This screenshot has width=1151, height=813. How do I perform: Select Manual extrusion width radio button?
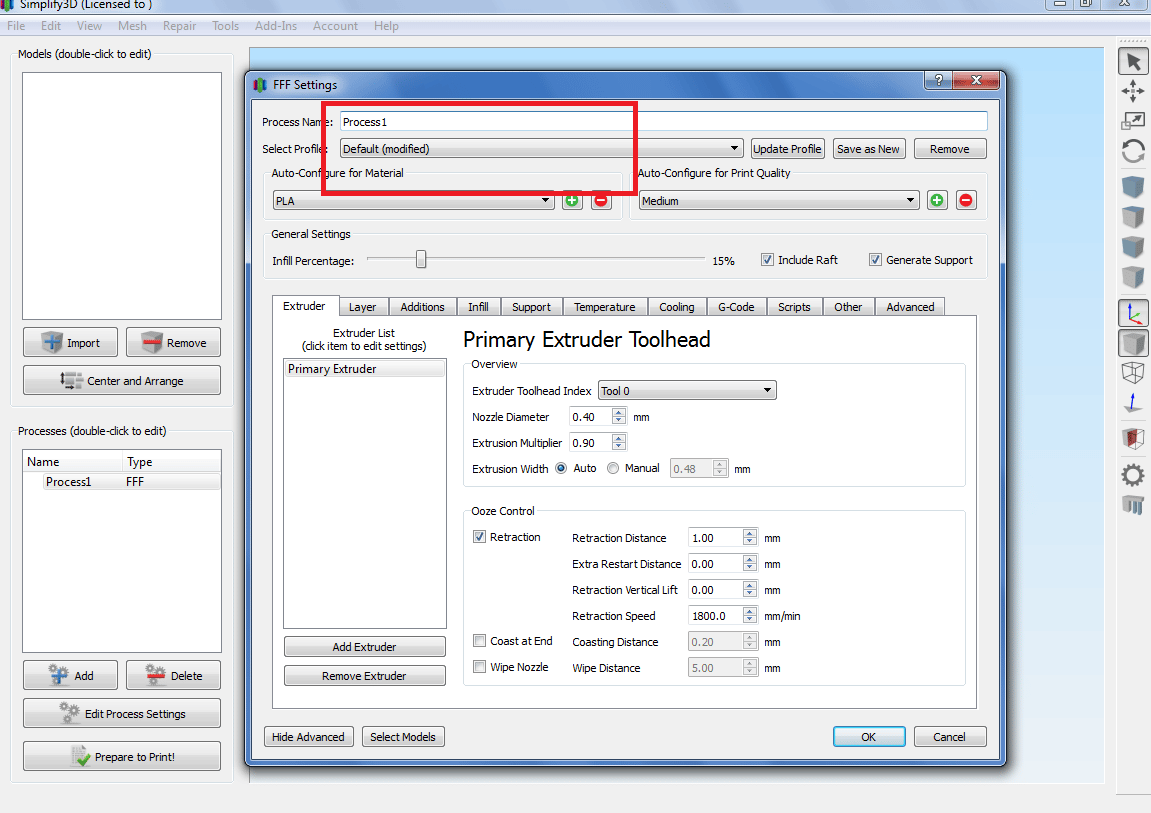pyautogui.click(x=613, y=468)
